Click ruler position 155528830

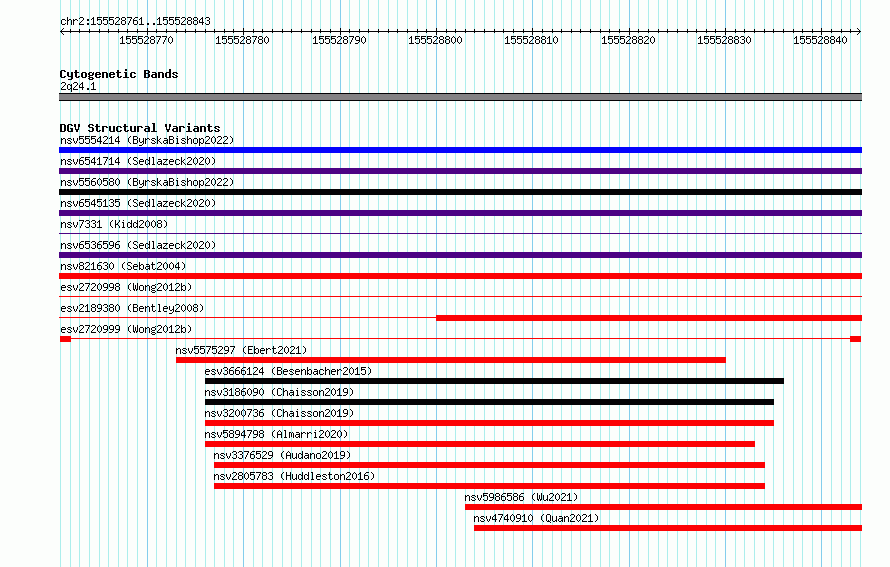(x=724, y=40)
